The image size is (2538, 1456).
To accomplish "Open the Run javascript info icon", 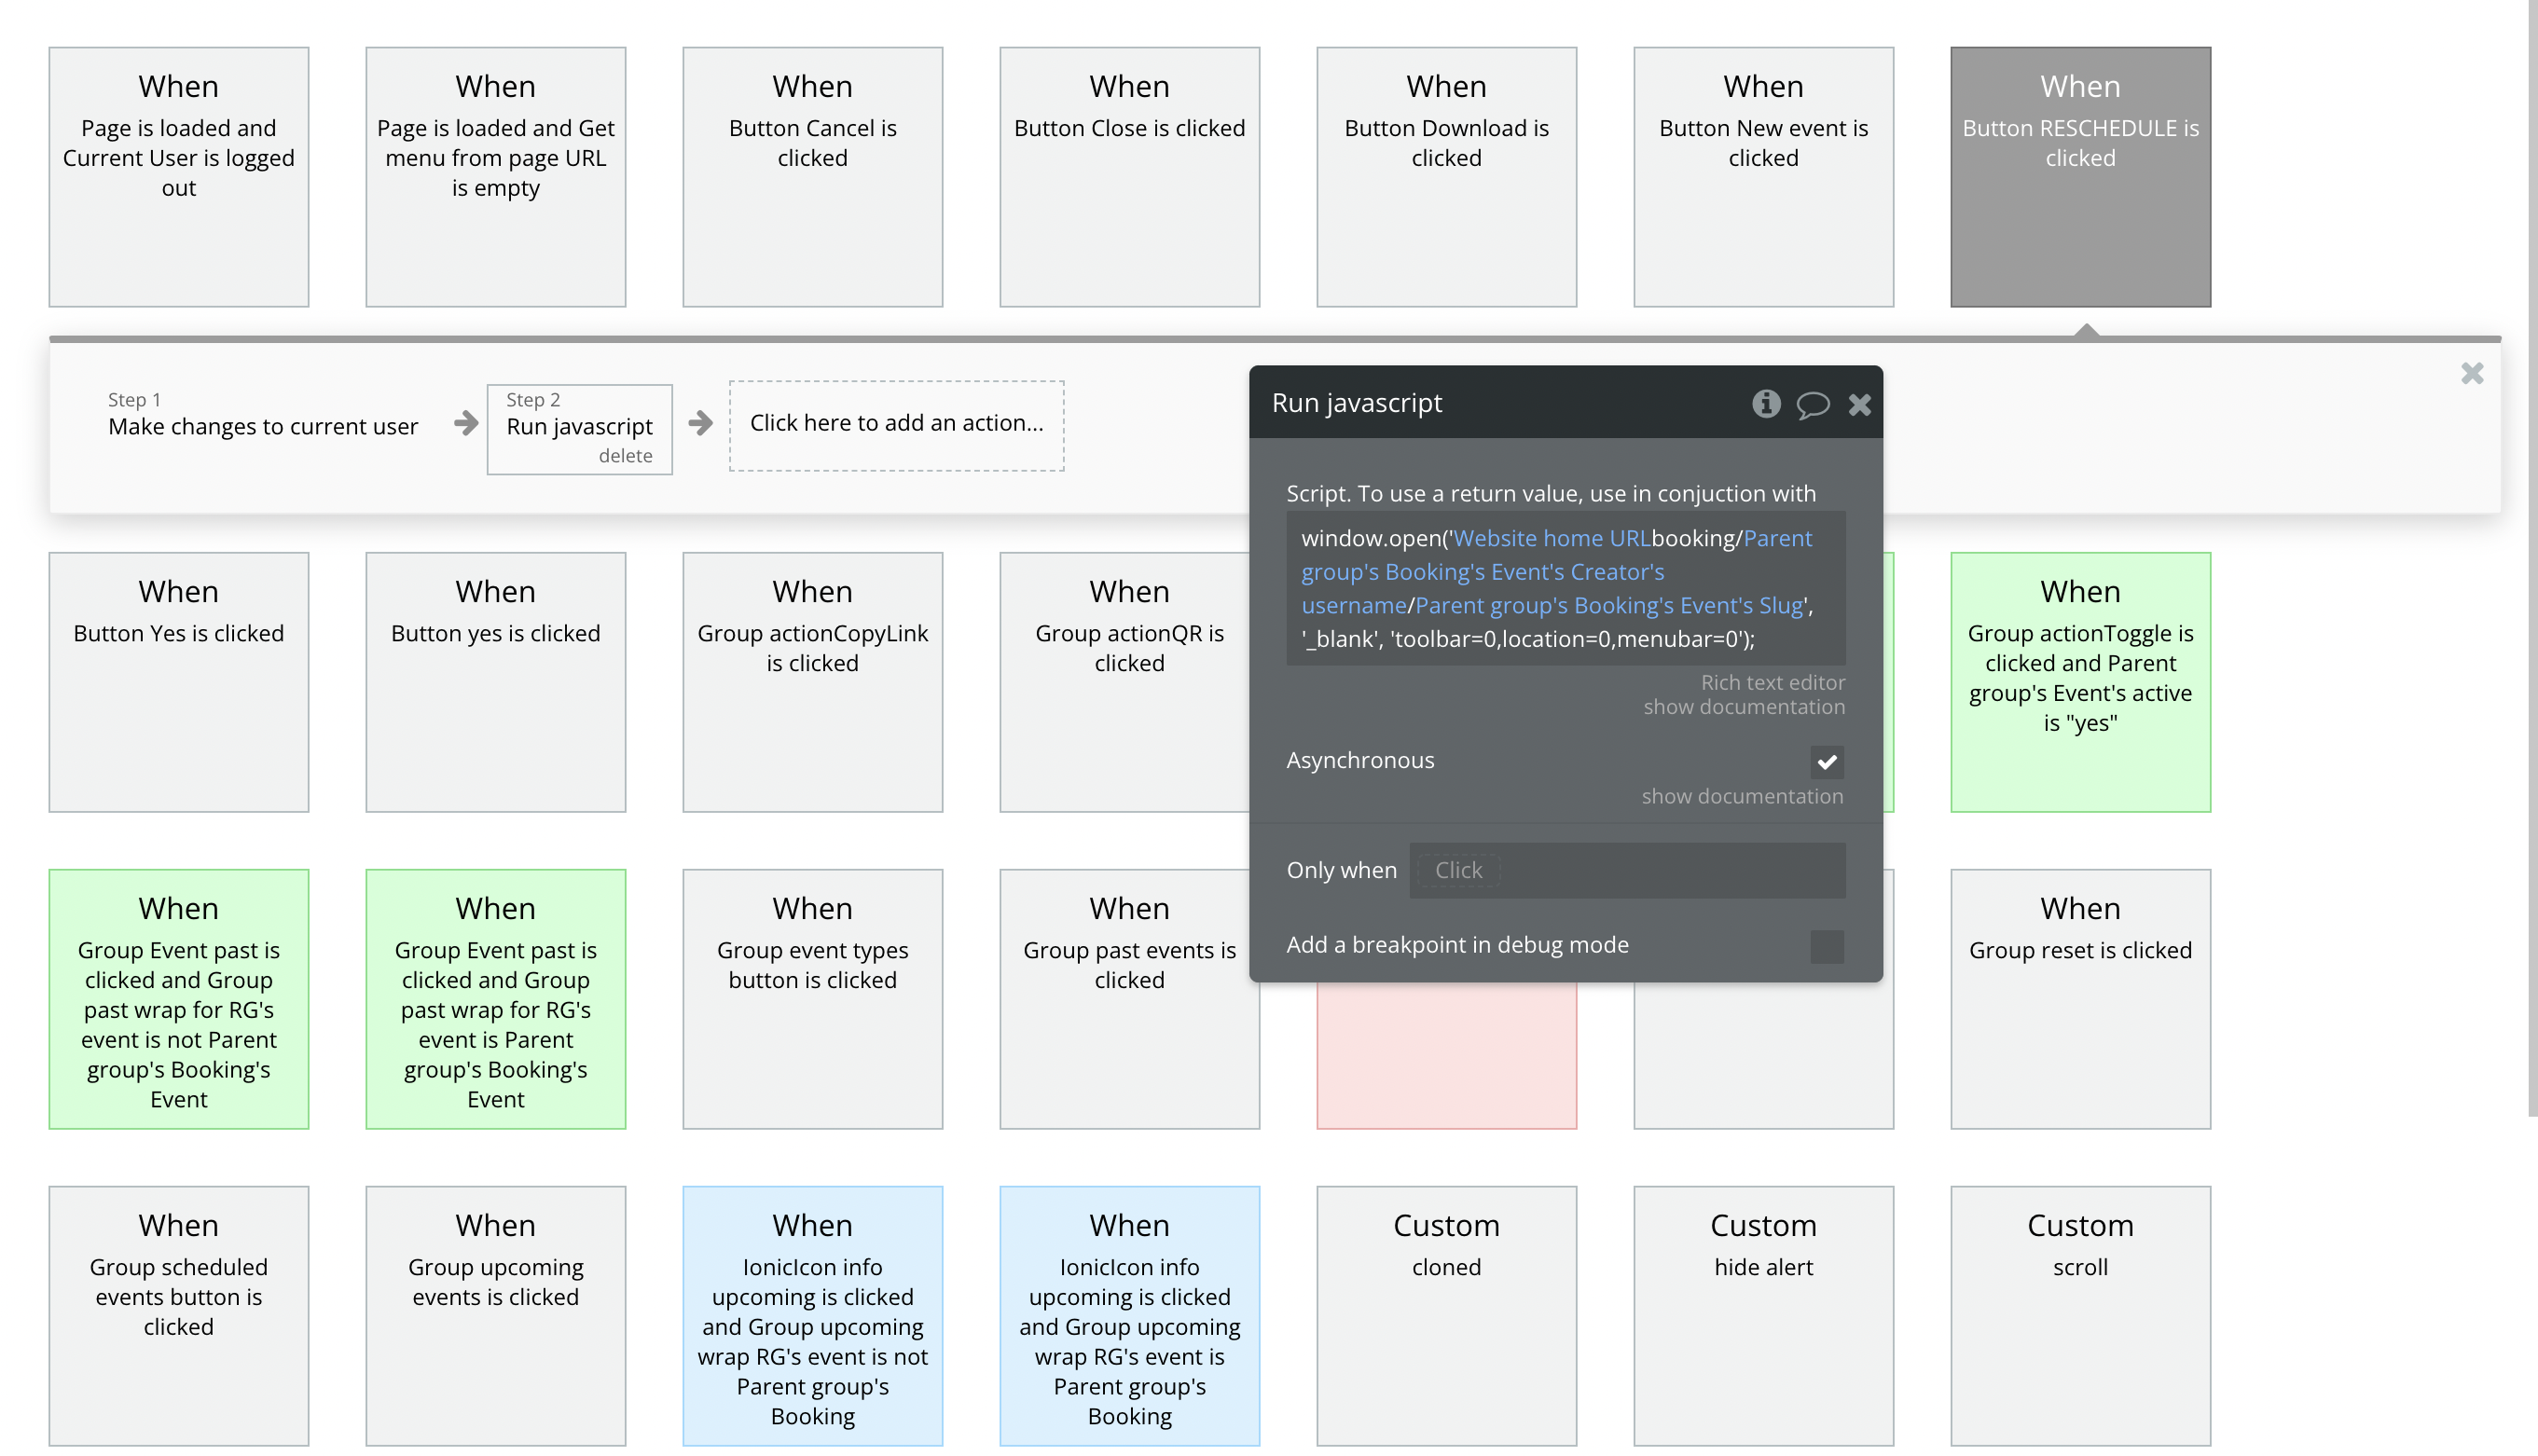I will 1766,403.
